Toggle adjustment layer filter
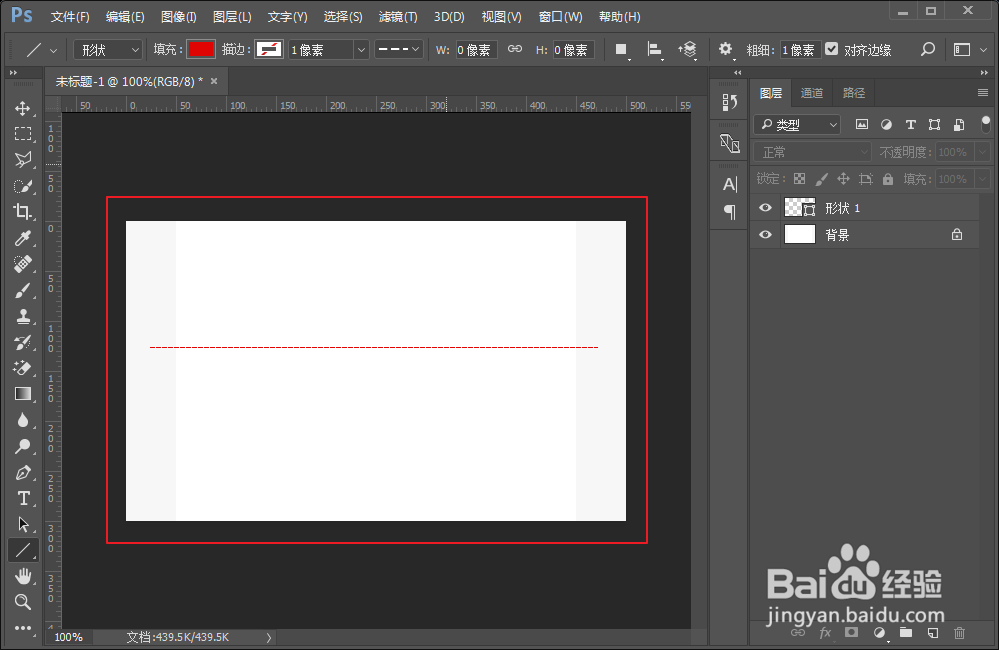This screenshot has height=650, width=999. point(886,124)
